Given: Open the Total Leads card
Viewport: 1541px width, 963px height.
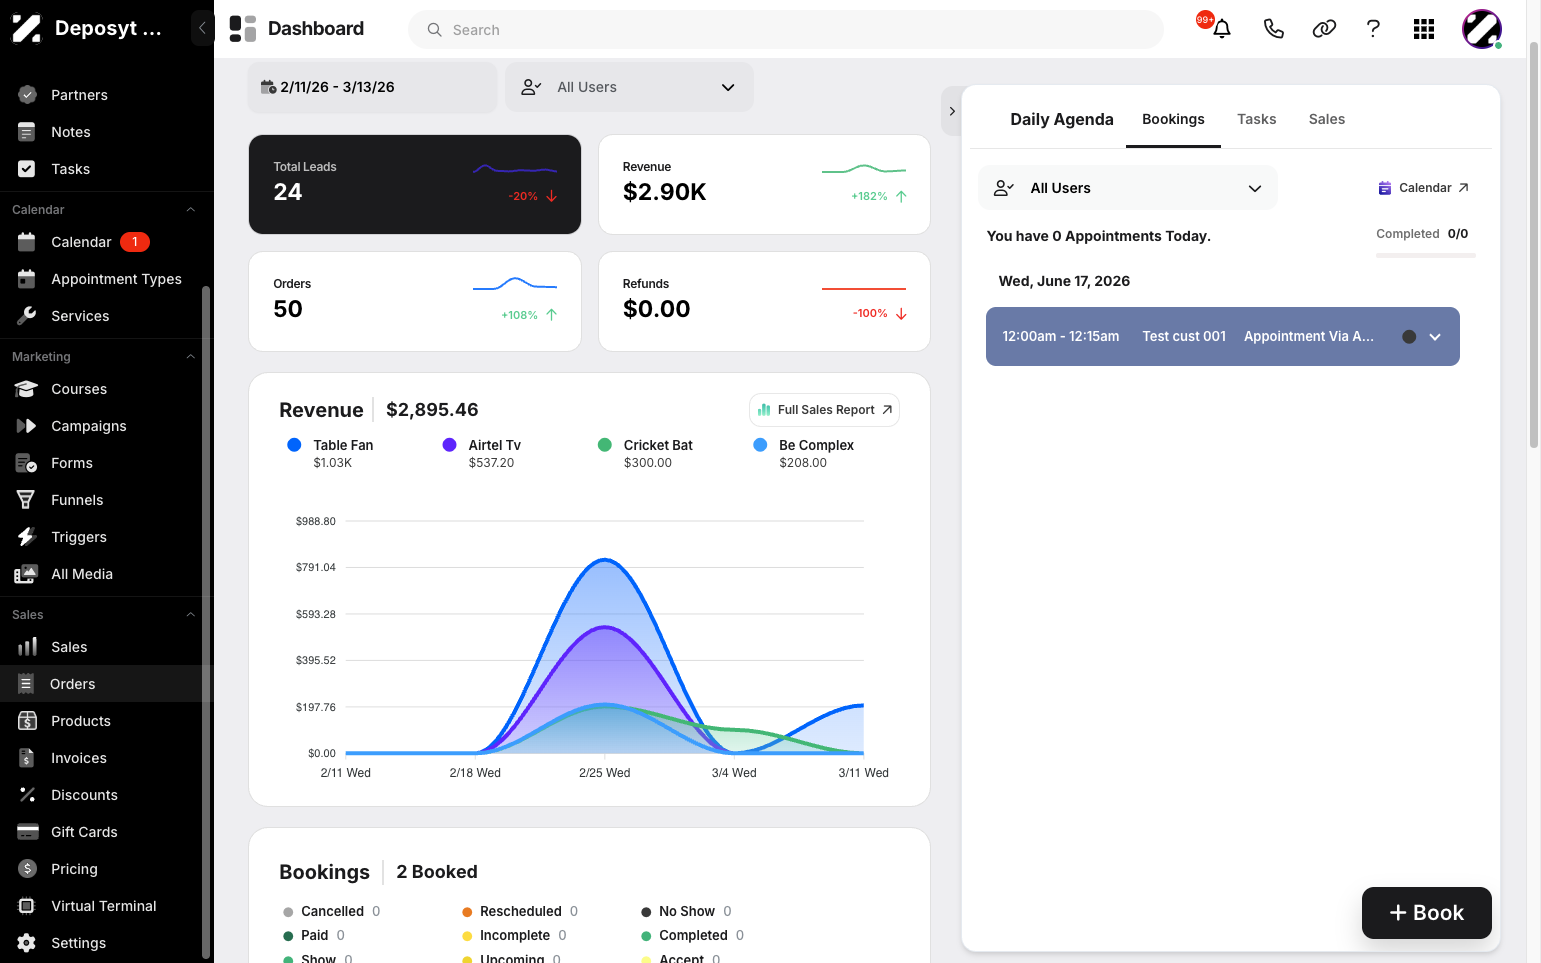Looking at the screenshot, I should click(415, 185).
